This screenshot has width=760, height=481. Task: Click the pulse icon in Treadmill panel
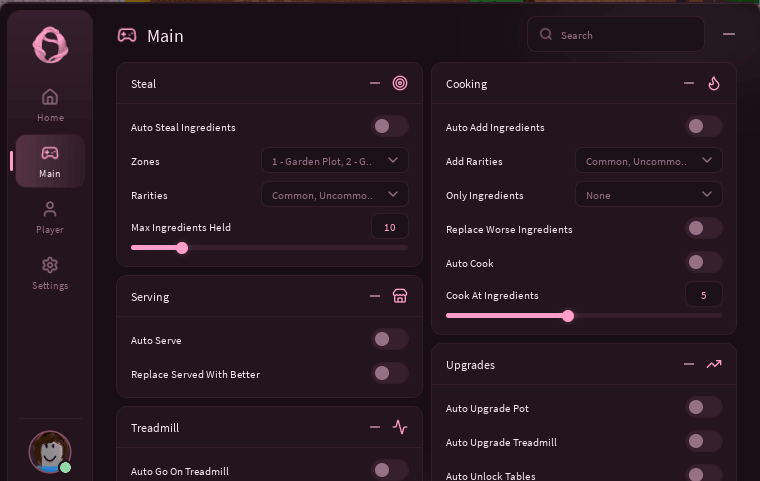(400, 427)
